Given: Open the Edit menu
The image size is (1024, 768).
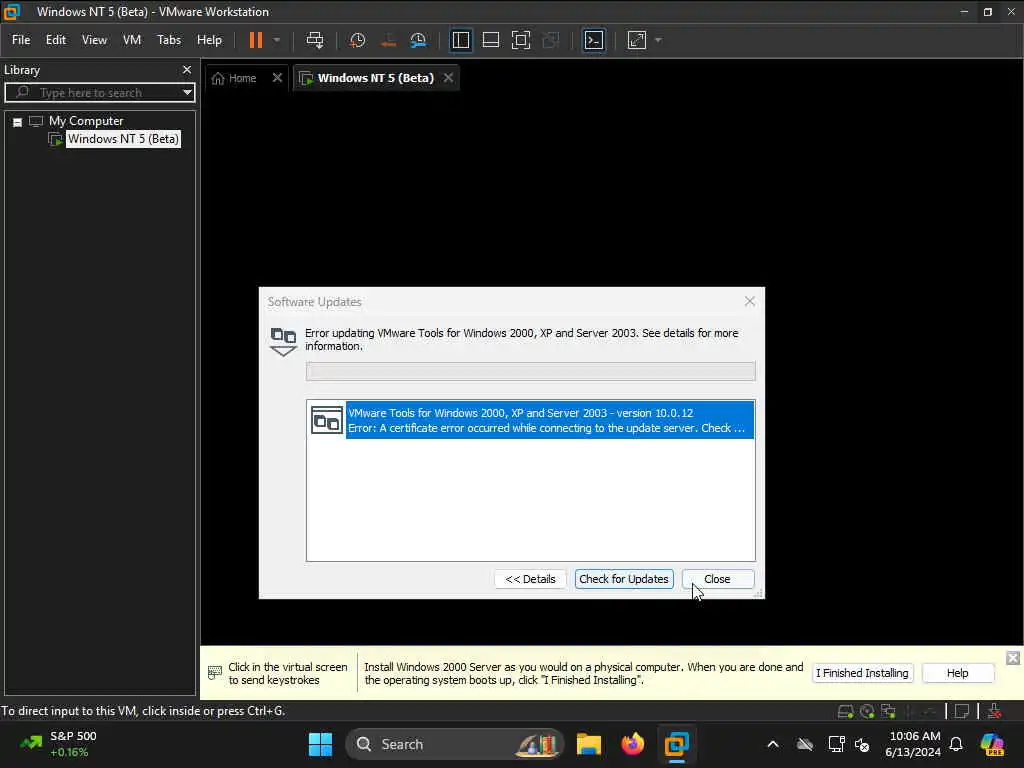Looking at the screenshot, I should (56, 40).
